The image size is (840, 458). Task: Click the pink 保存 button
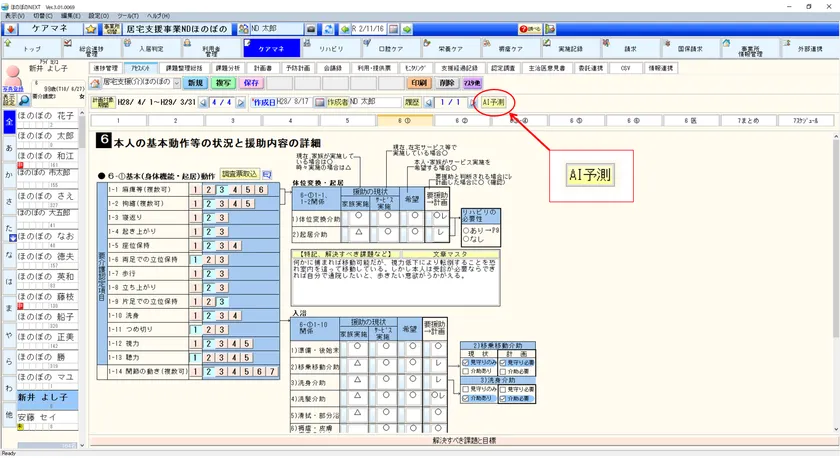(x=251, y=83)
